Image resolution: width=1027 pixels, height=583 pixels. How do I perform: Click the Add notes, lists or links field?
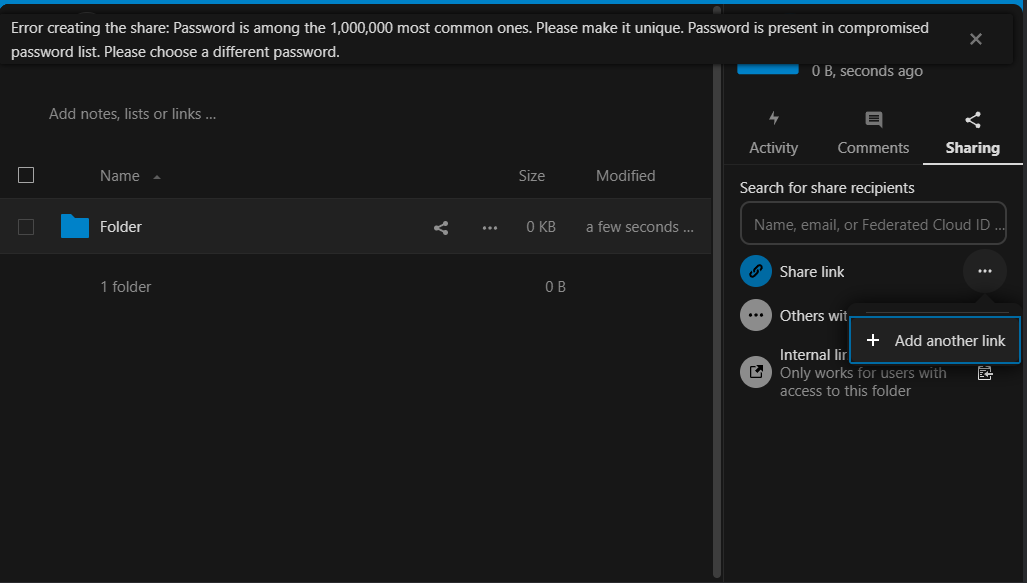pos(132,114)
